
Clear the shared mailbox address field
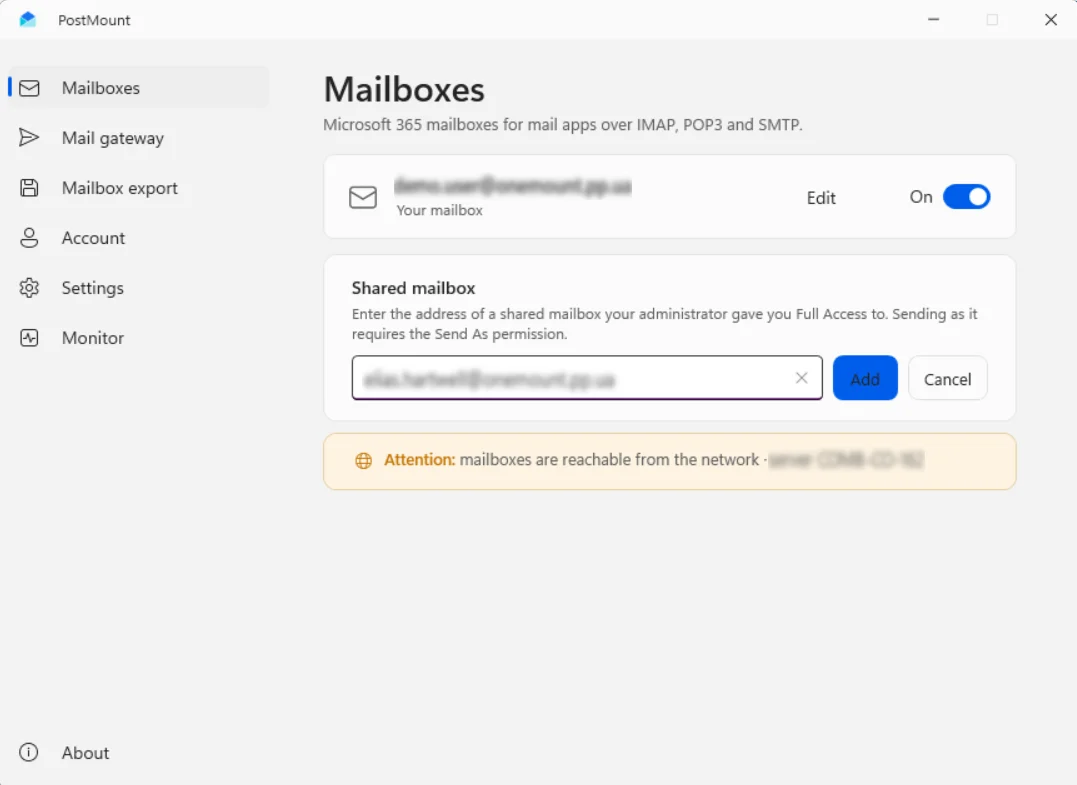tap(801, 378)
